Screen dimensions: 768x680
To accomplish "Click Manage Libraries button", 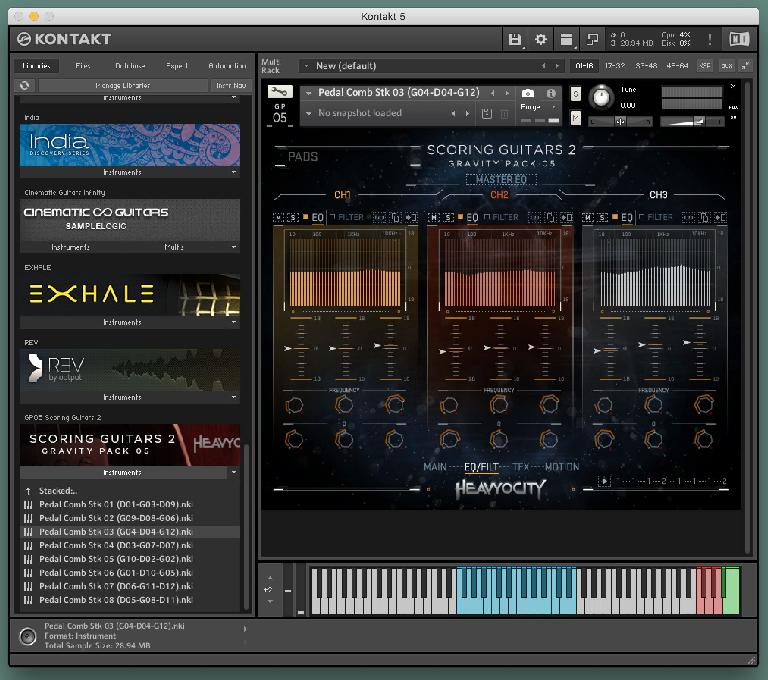I will click(x=123, y=85).
